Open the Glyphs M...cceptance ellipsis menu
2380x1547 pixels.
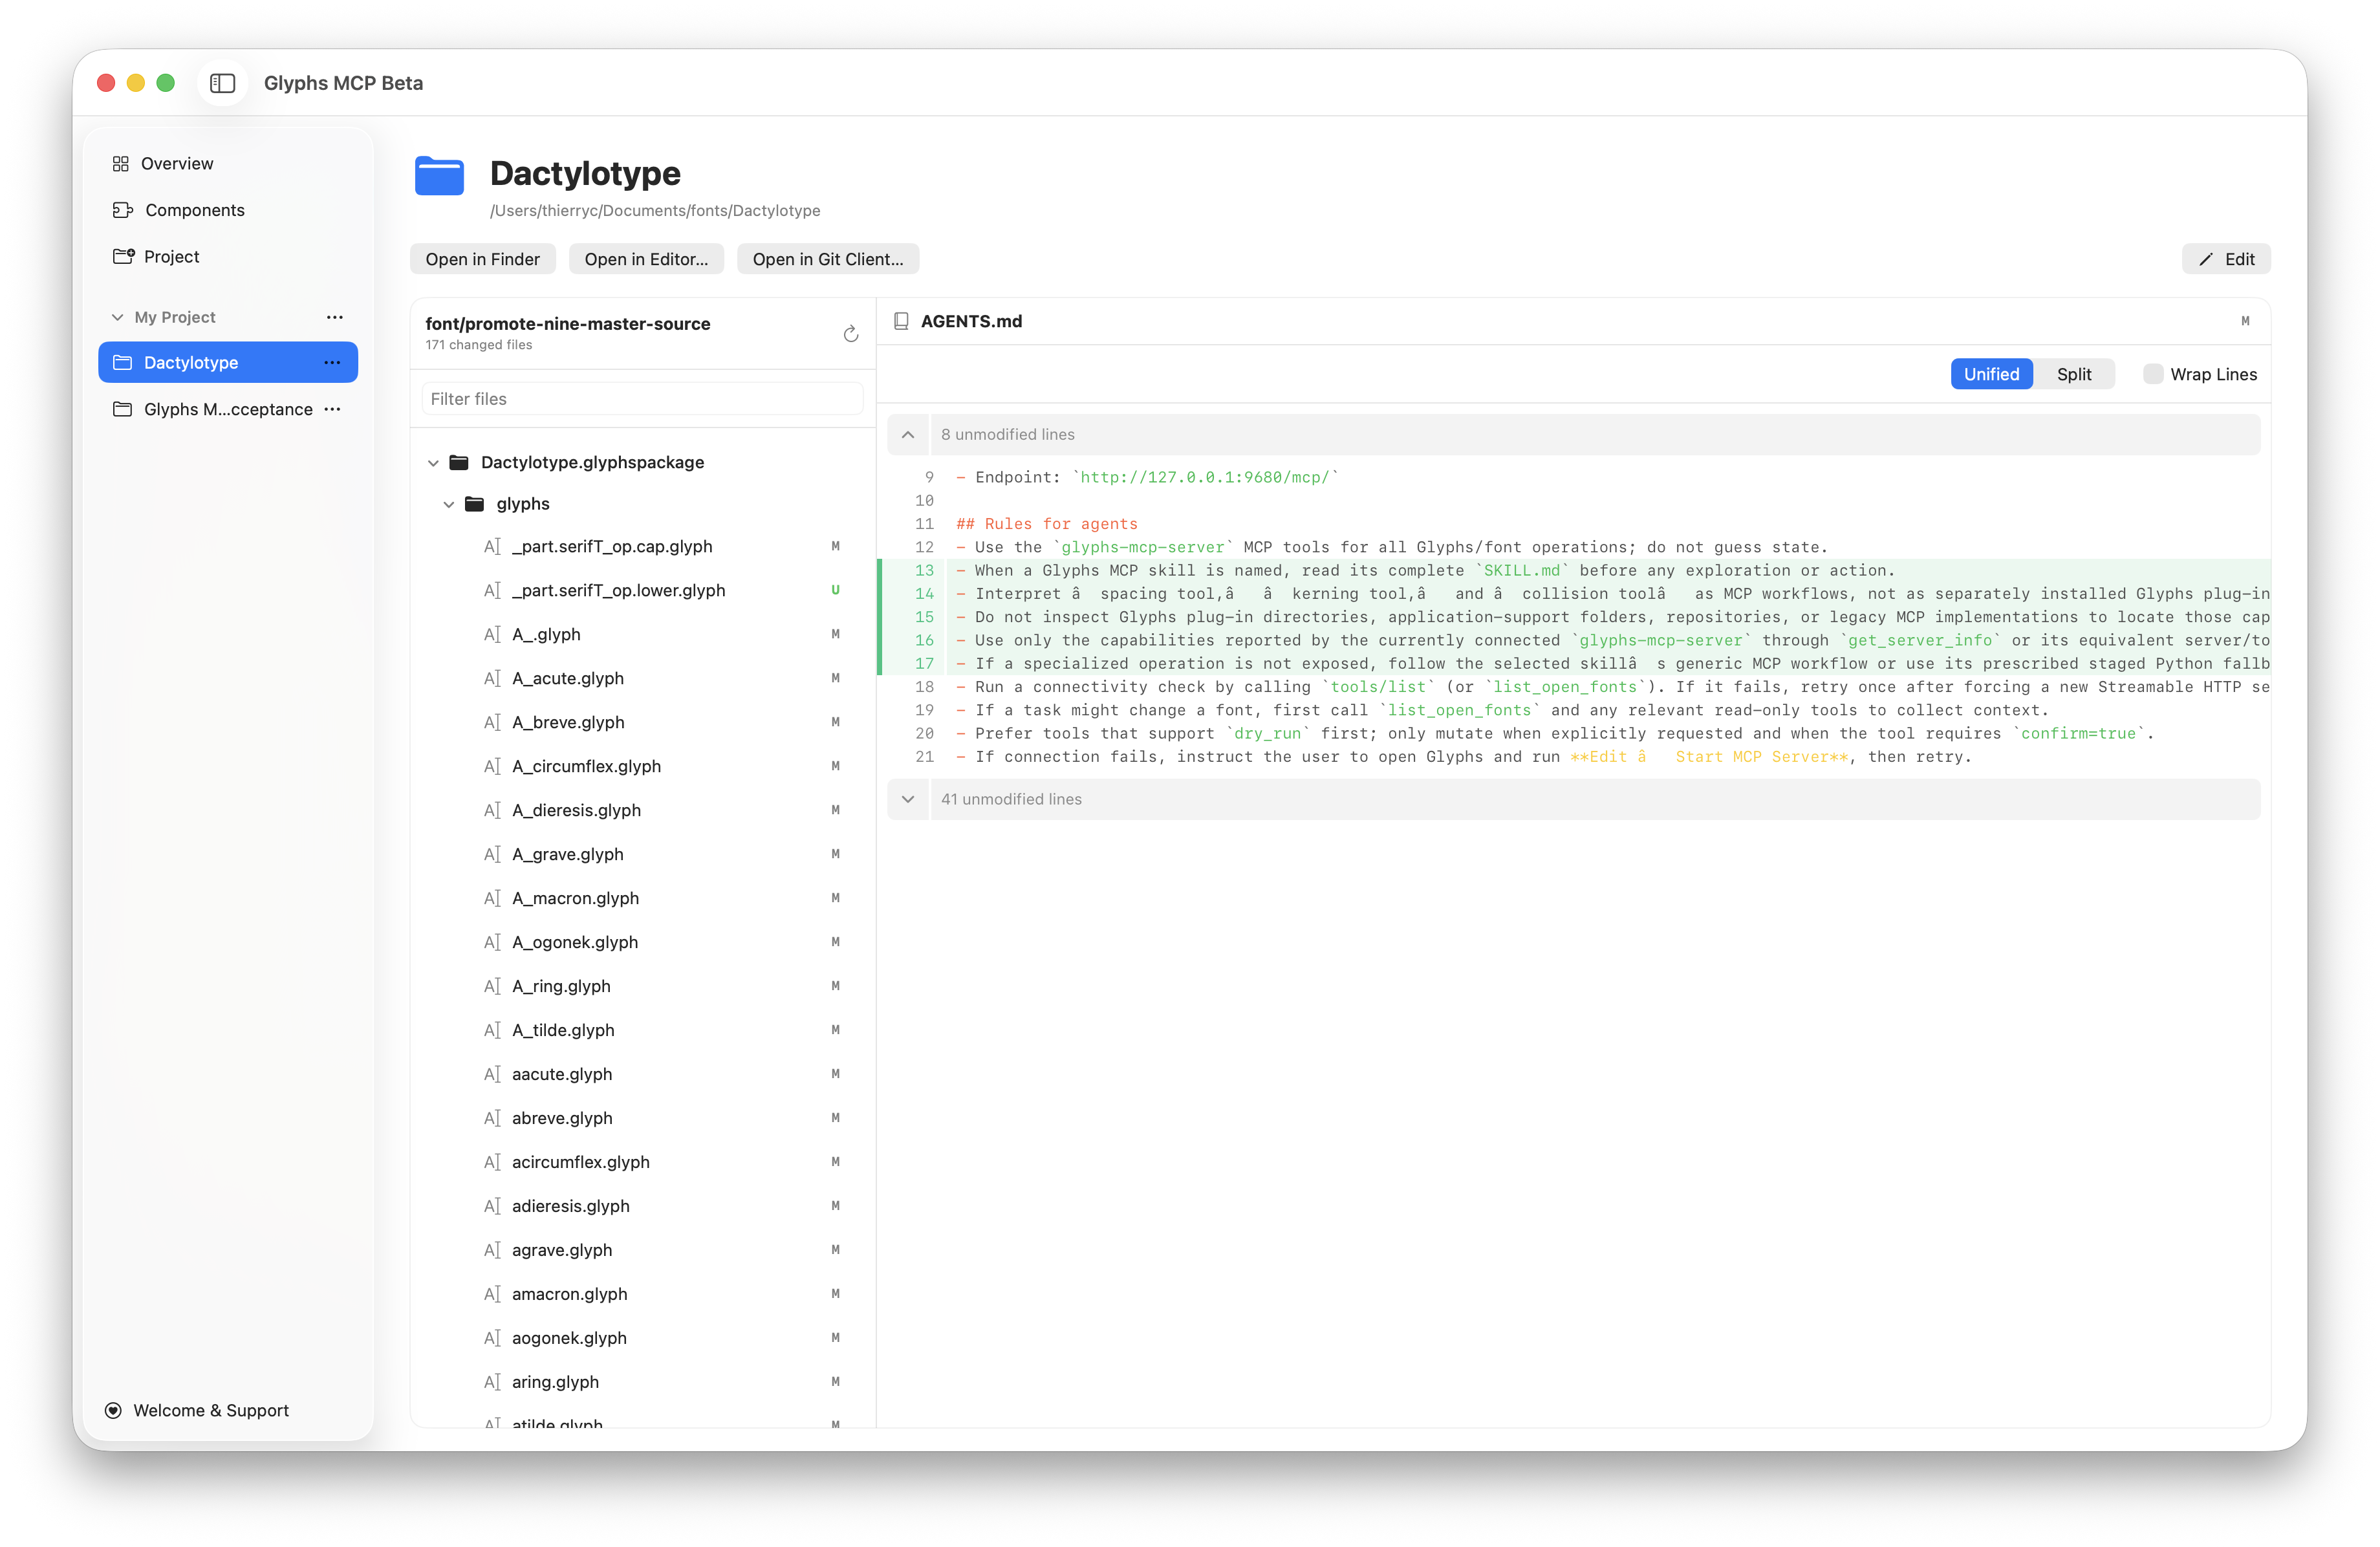pyautogui.click(x=333, y=409)
